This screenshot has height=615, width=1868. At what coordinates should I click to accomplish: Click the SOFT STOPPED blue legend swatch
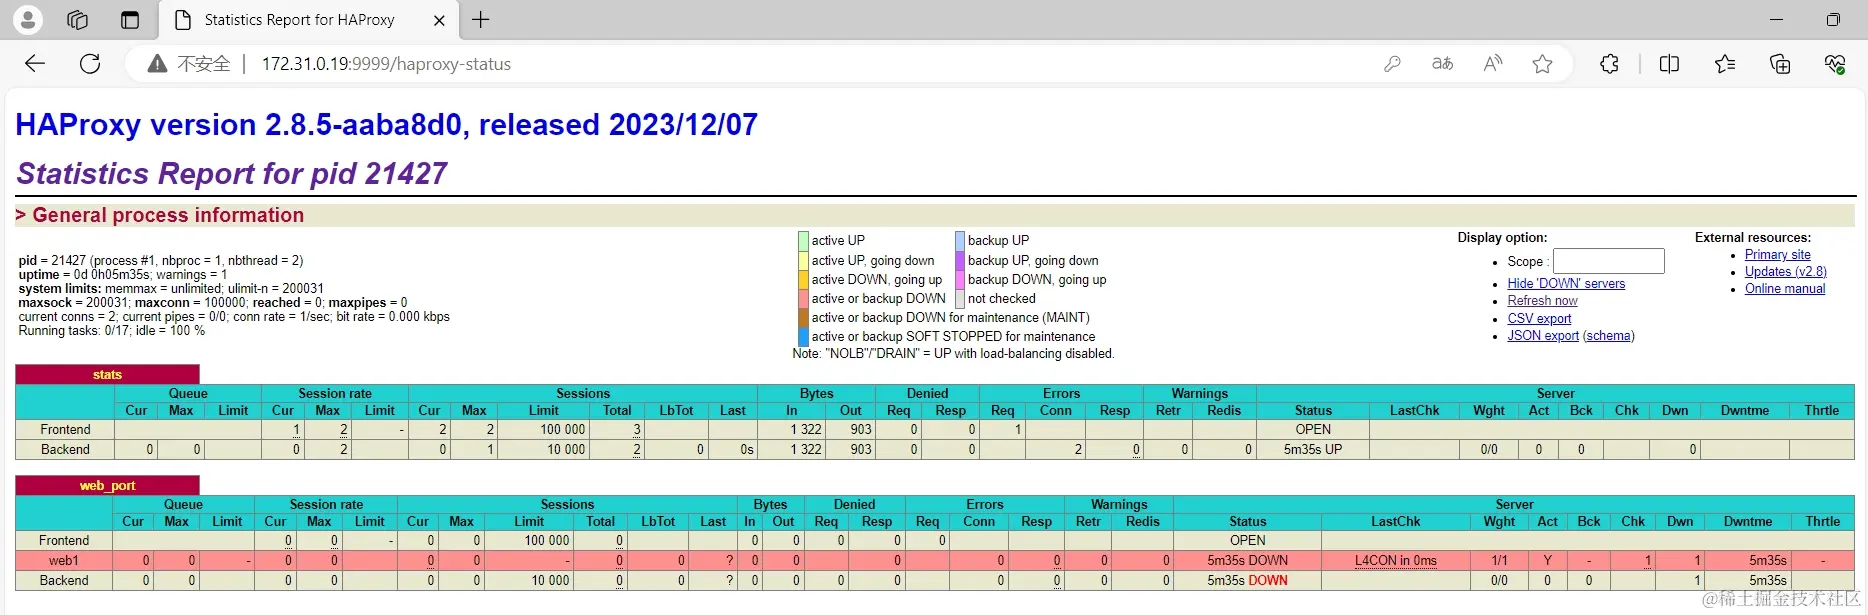click(x=803, y=337)
